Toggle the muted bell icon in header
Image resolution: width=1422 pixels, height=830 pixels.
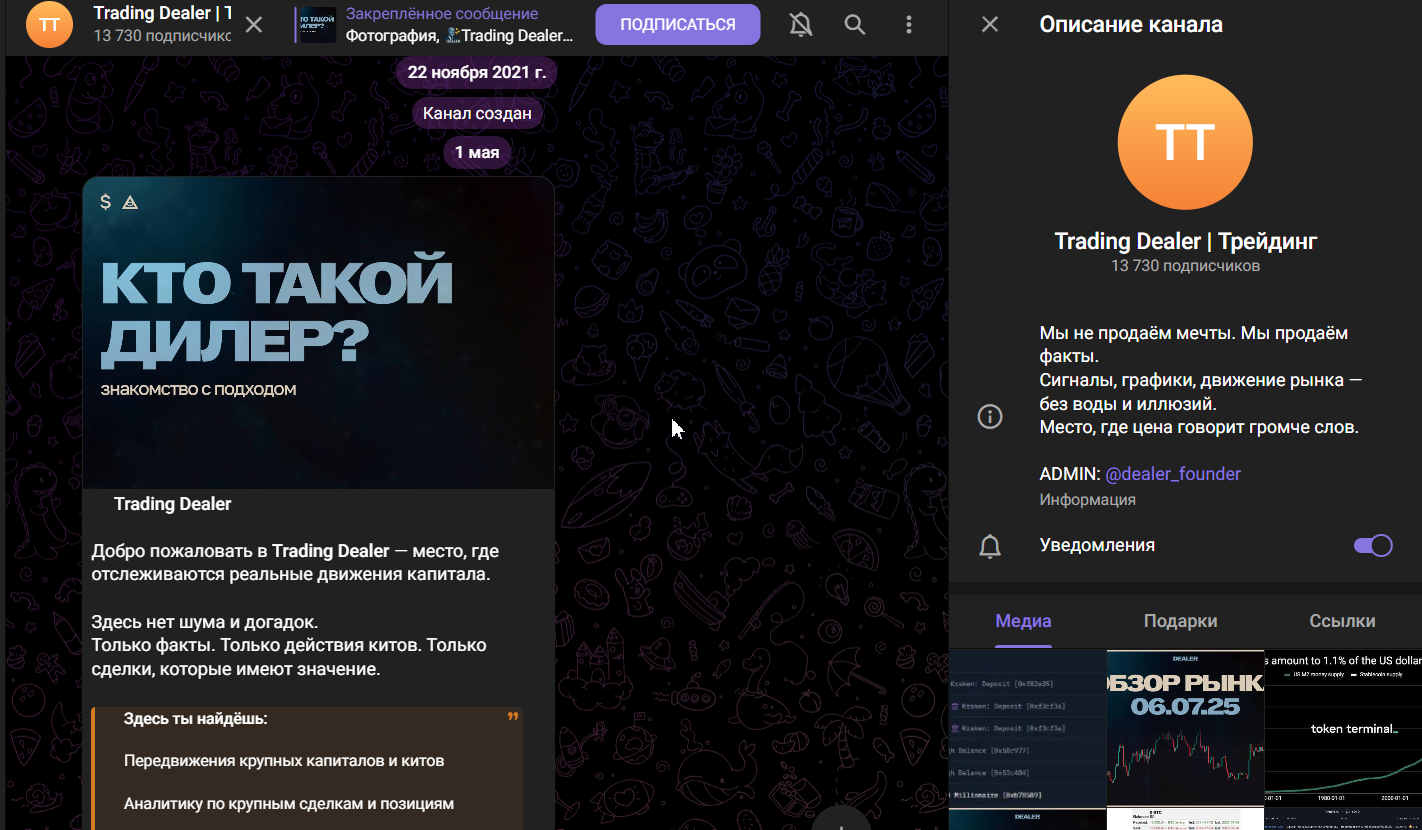click(801, 25)
